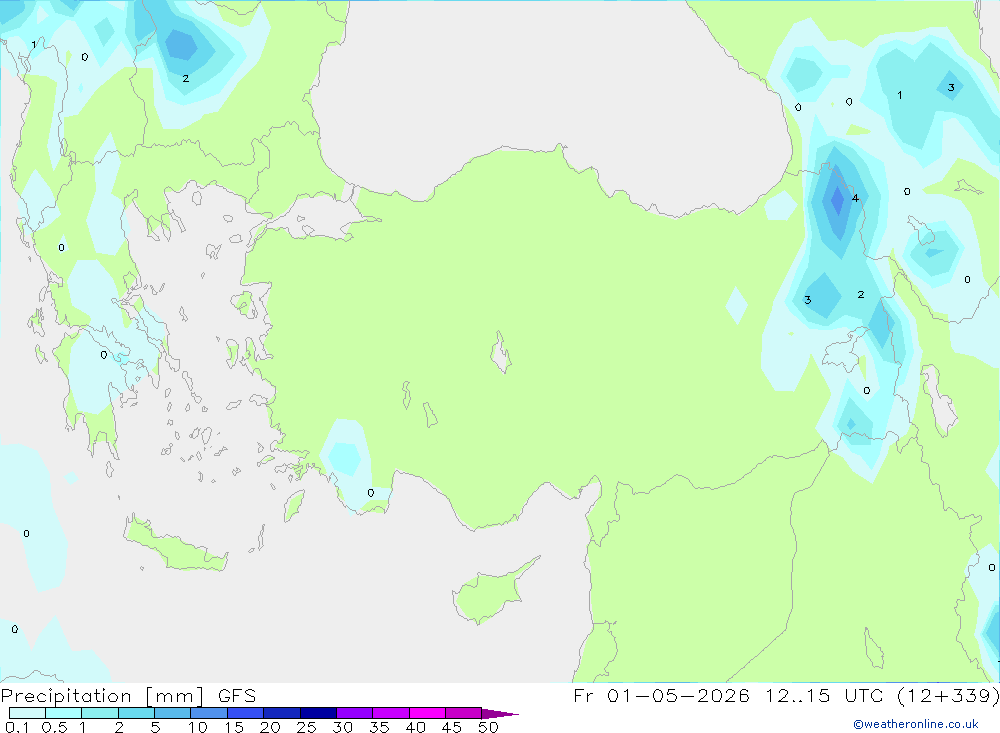Select the '15' legend scale label

coord(234,727)
